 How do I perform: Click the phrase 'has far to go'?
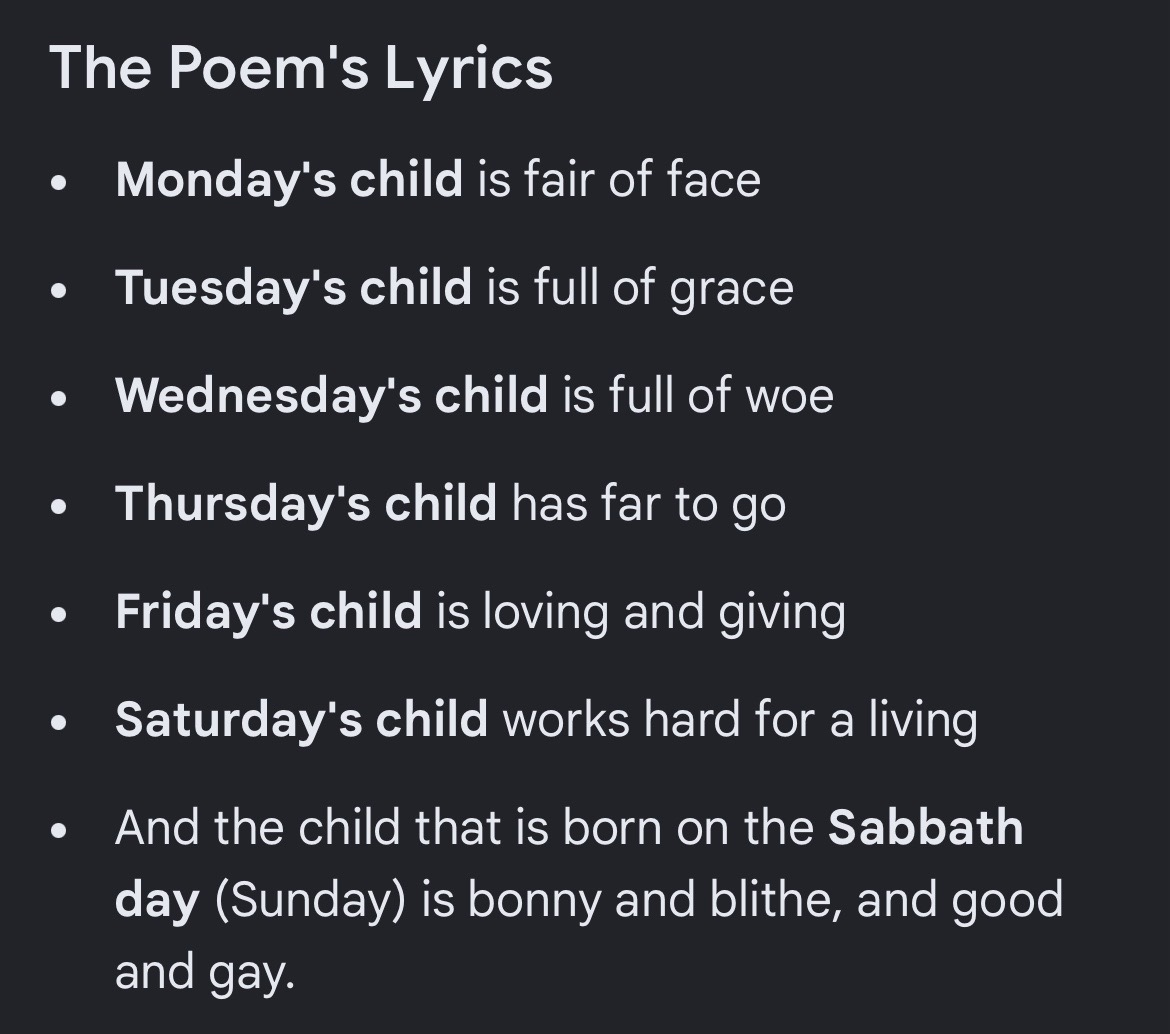649,505
